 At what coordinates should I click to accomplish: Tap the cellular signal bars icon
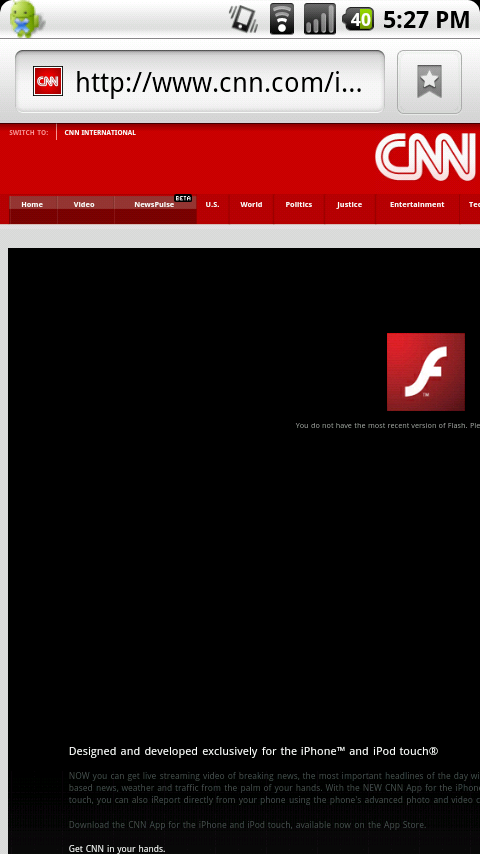coord(320,19)
